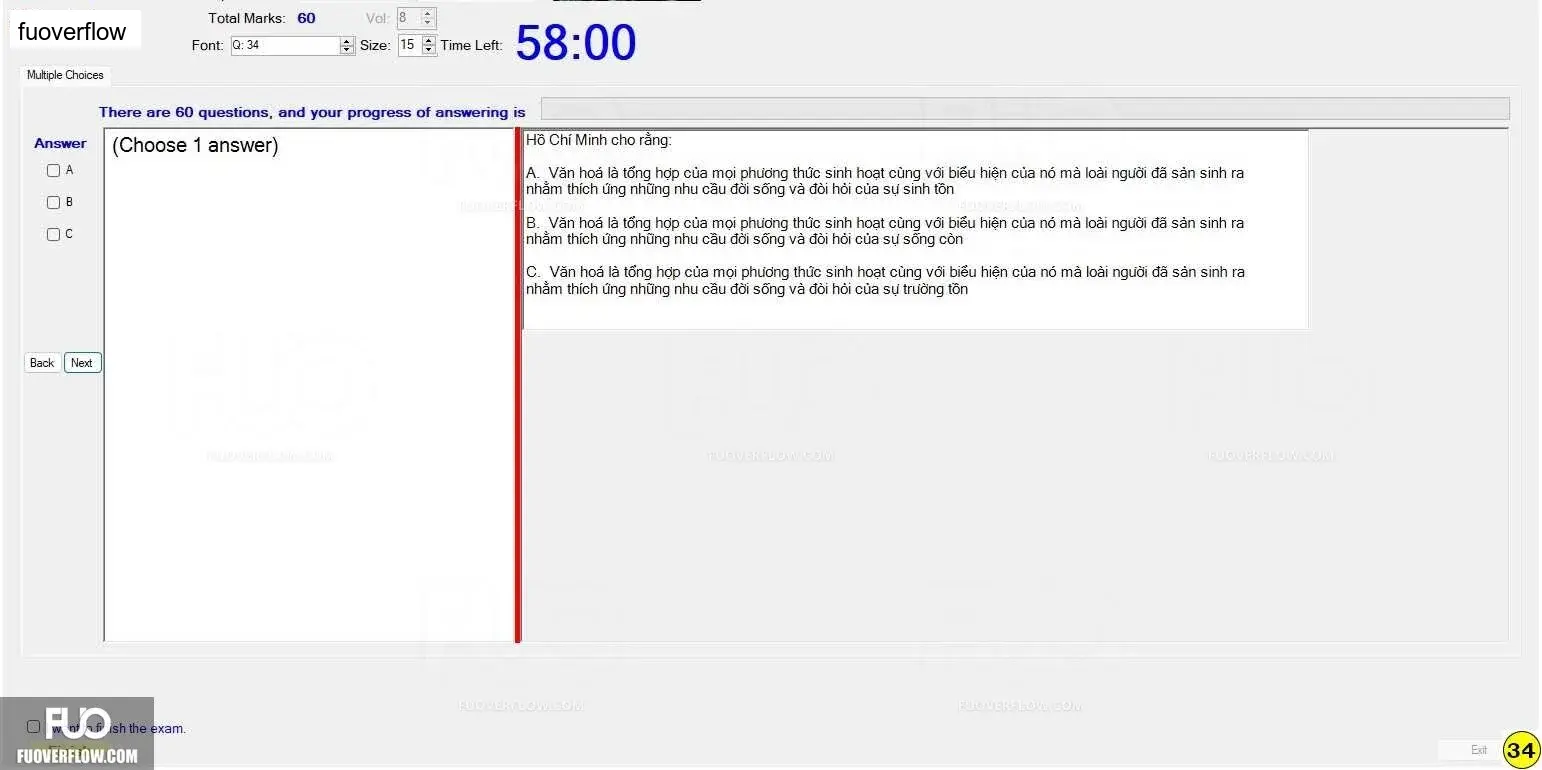
Task: Return to previous question with Back
Action: pyautogui.click(x=42, y=363)
